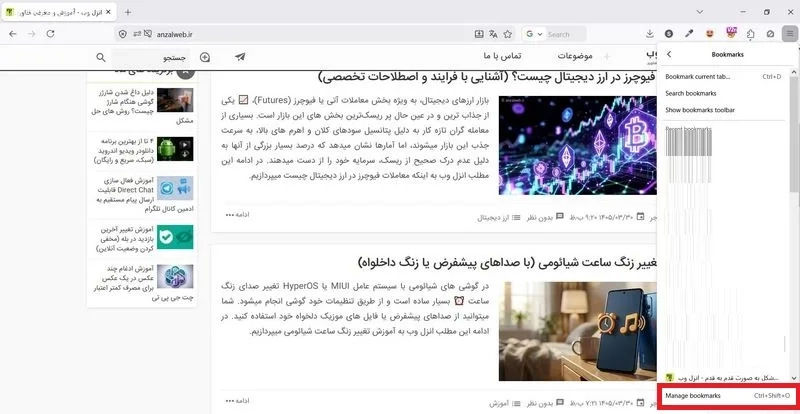Image resolution: width=800 pixels, height=414 pixels.
Task: Open the Downloads toolbar icon
Action: tap(649, 34)
